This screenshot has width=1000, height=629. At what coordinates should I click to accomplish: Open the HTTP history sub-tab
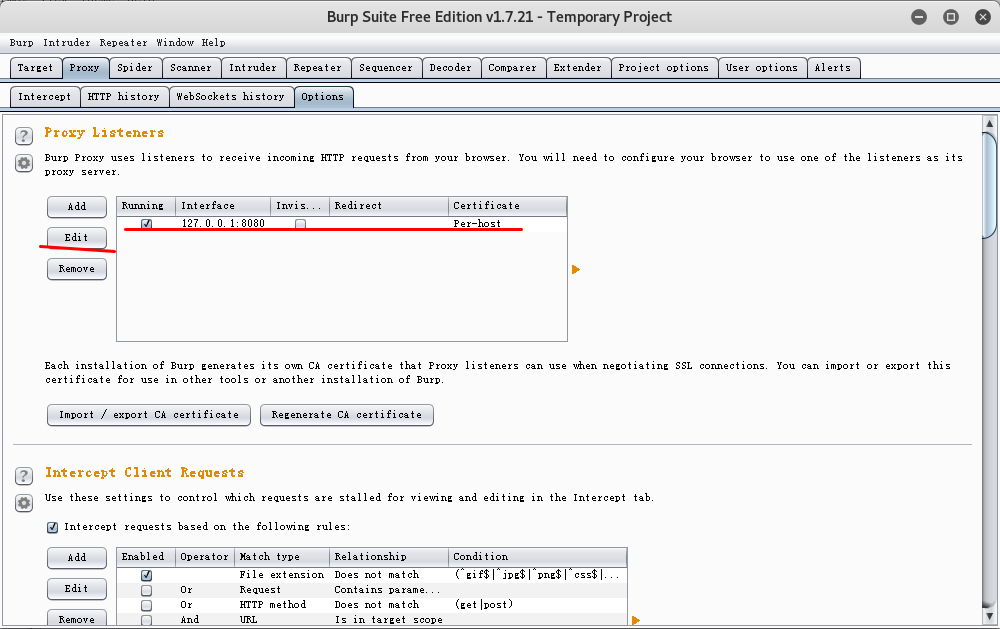click(x=124, y=97)
